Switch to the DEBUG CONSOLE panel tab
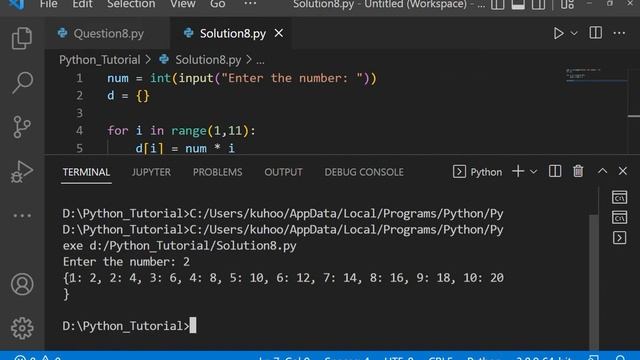640x360 pixels. [364, 172]
